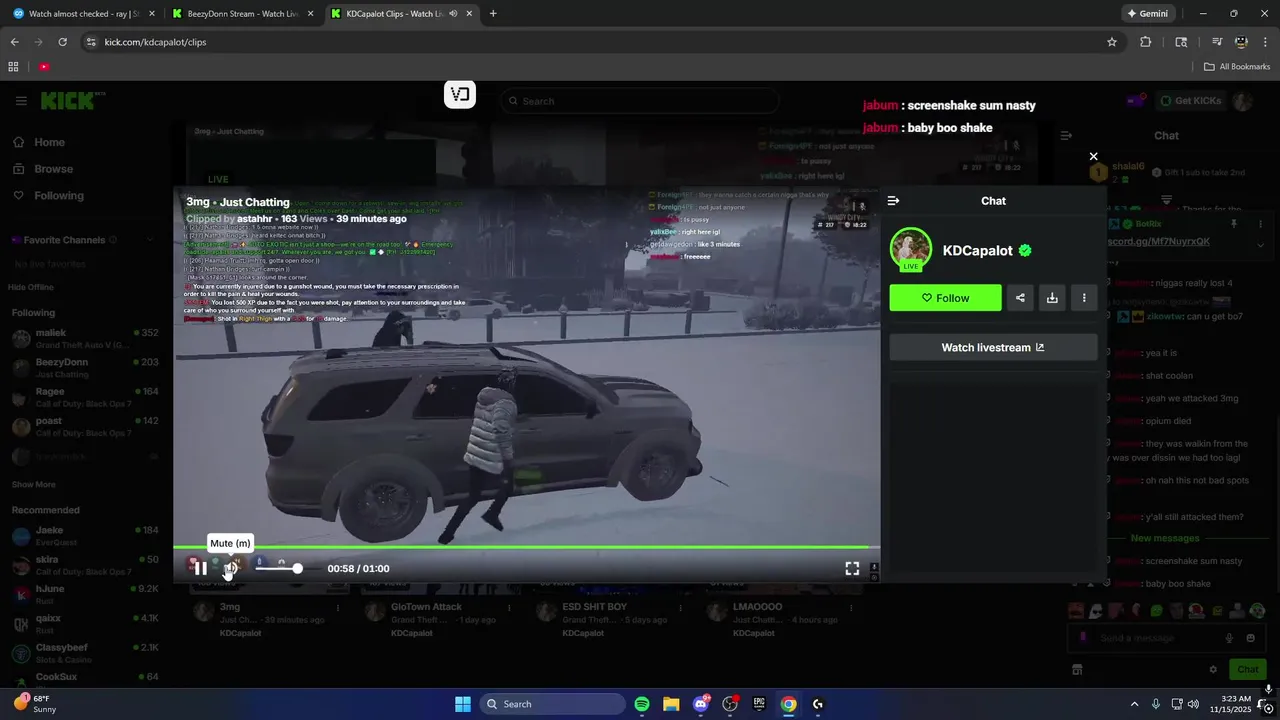Share the clip

[1020, 298]
